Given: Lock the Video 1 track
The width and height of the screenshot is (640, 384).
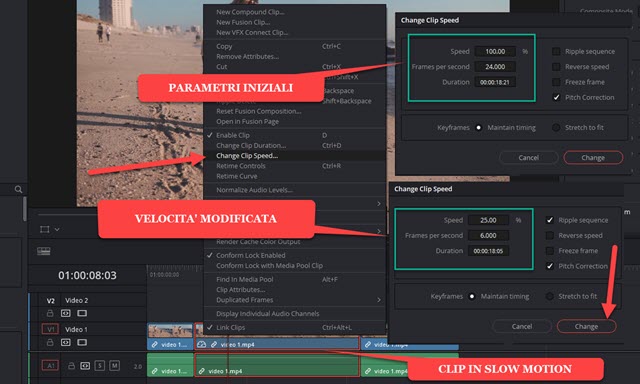Looking at the screenshot, I should click(50, 342).
